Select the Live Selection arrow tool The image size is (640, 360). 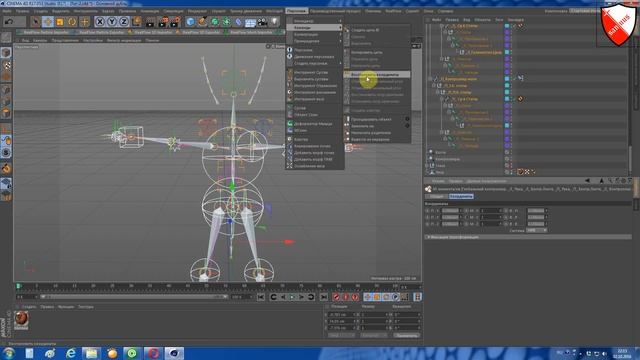(36, 21)
